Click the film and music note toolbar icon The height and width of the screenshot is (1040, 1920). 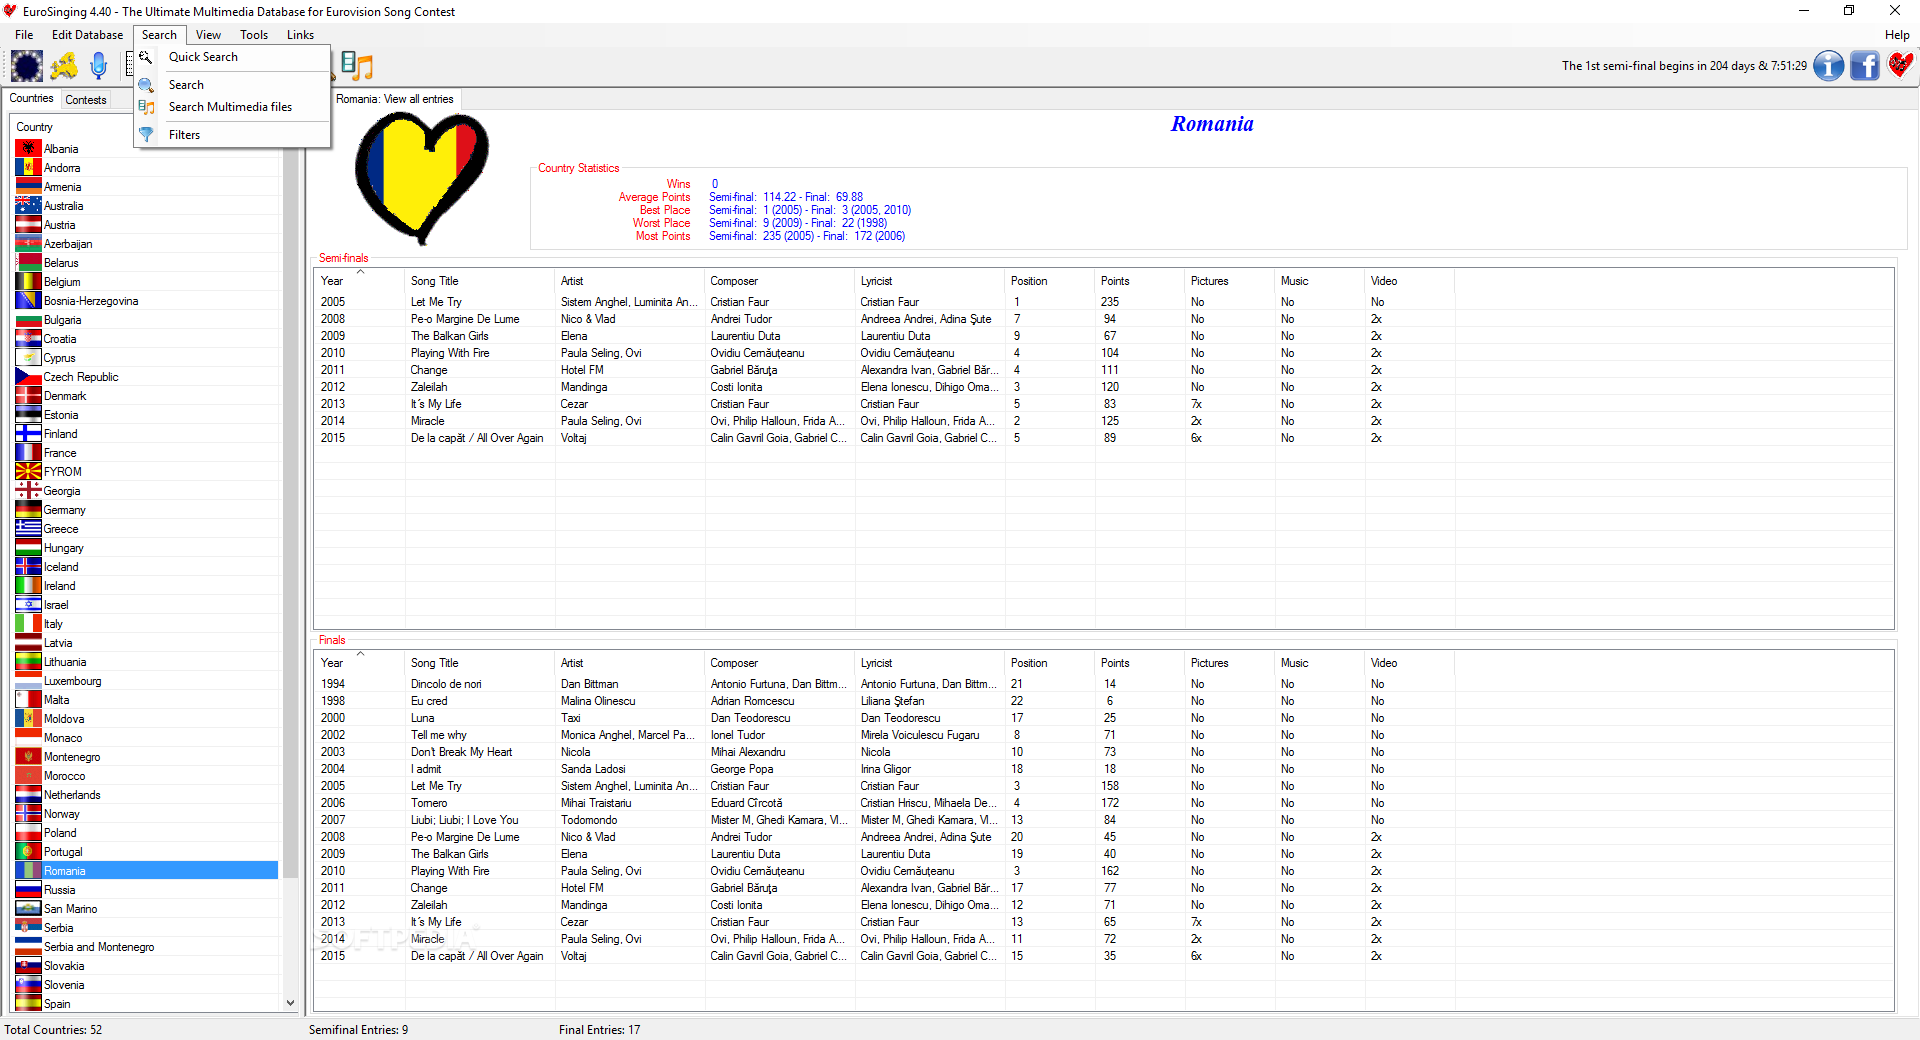coord(357,66)
